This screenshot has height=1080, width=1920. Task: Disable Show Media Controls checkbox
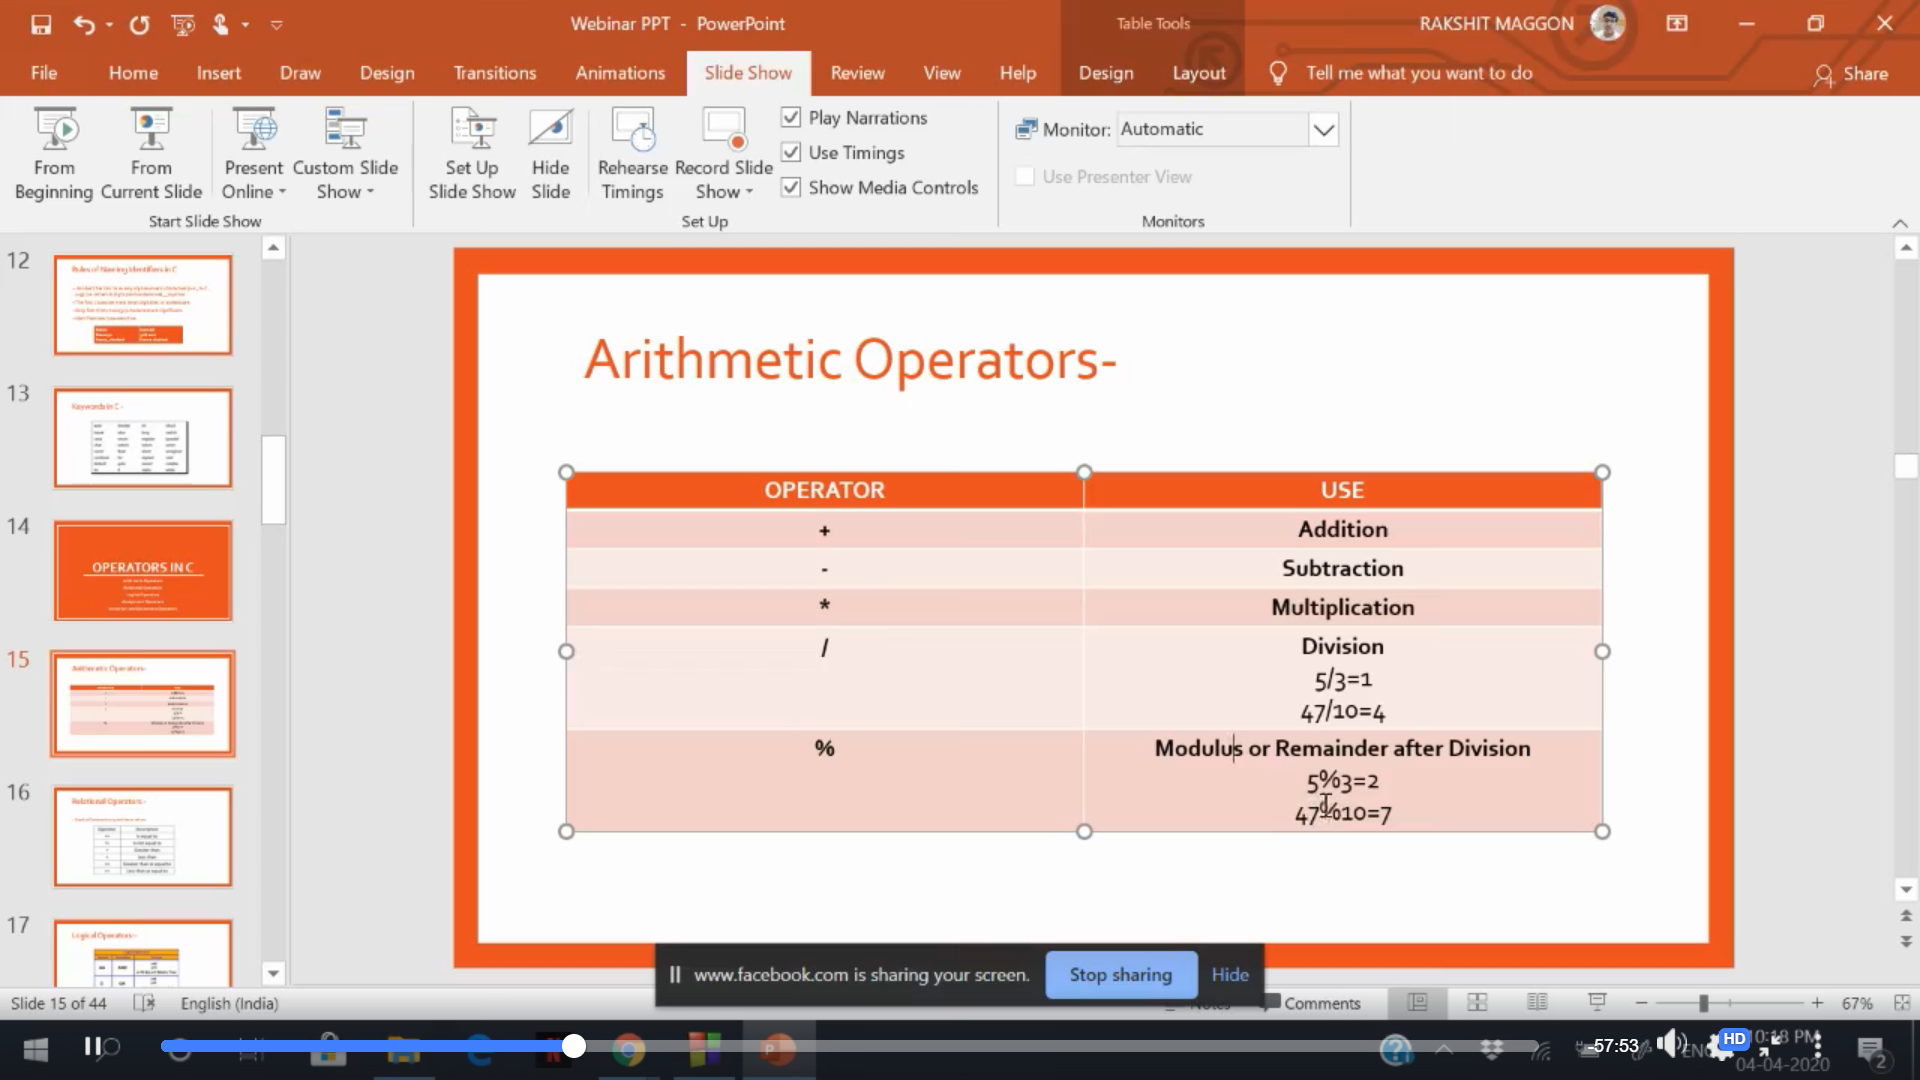(791, 187)
